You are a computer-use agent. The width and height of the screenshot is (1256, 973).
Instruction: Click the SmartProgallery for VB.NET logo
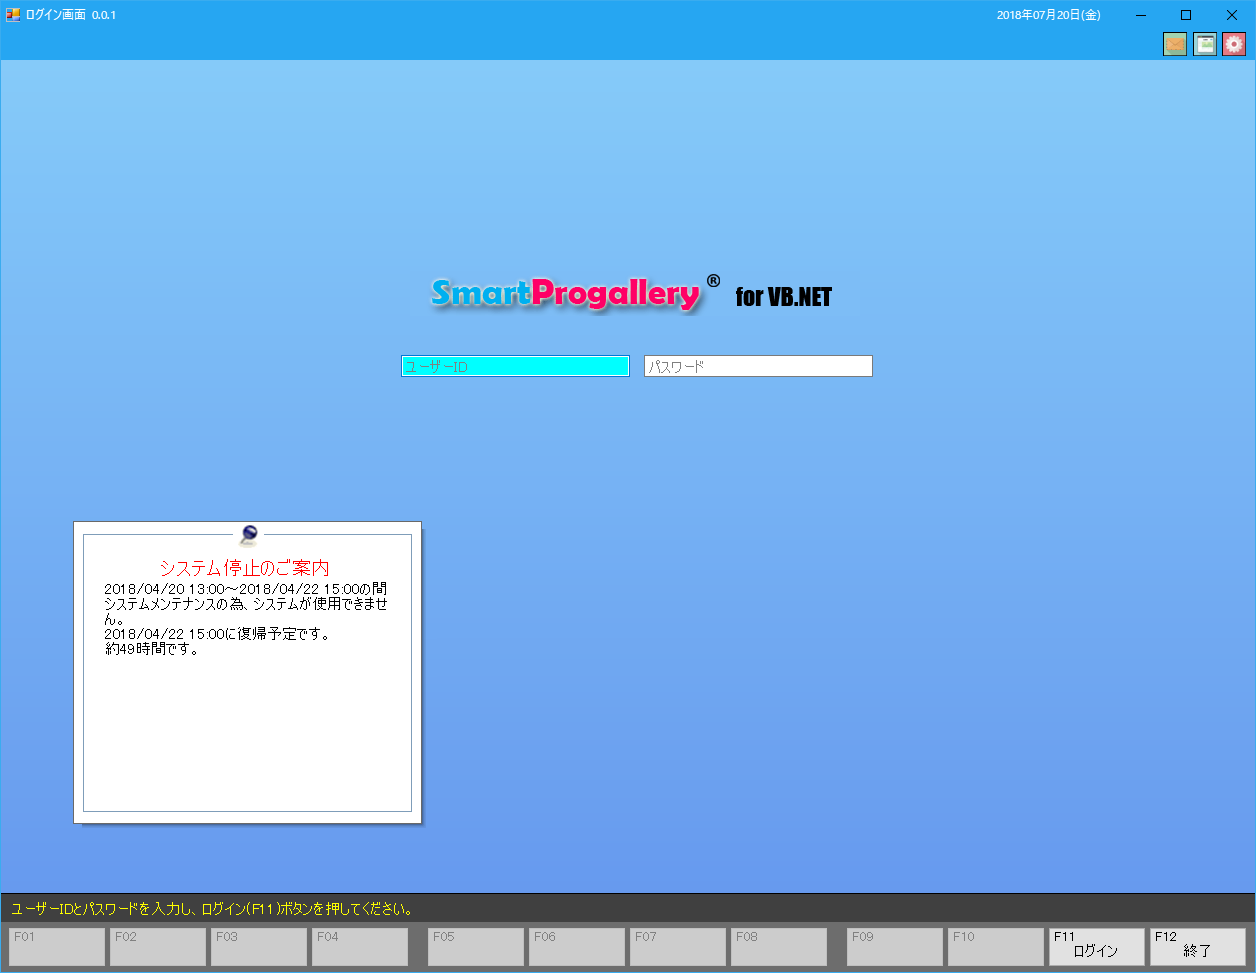(x=632, y=294)
